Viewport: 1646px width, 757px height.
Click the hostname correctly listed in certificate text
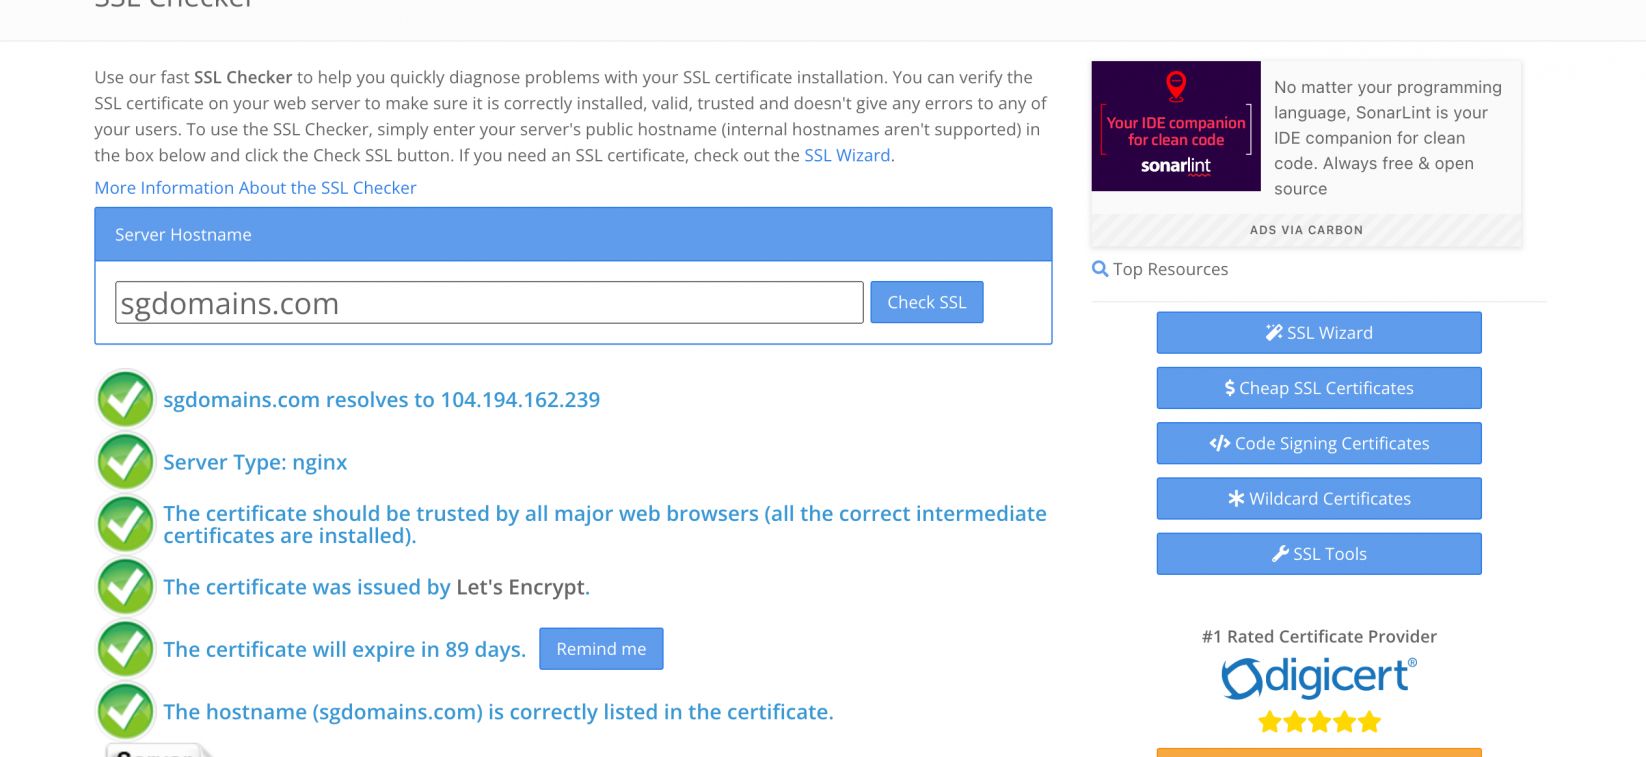[x=498, y=712]
